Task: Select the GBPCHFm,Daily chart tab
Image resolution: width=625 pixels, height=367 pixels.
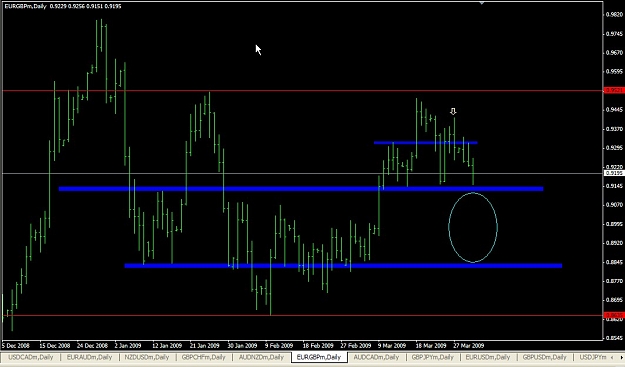Action: (x=203, y=357)
